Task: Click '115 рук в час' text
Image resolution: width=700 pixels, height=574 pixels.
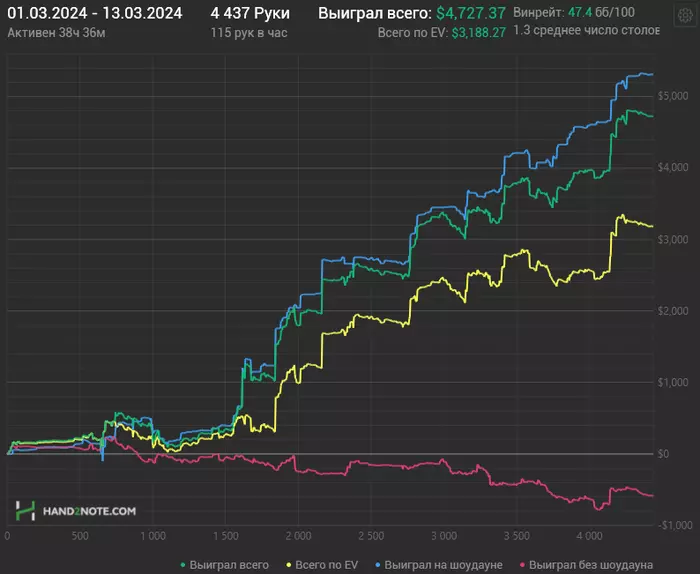Action: click(249, 33)
